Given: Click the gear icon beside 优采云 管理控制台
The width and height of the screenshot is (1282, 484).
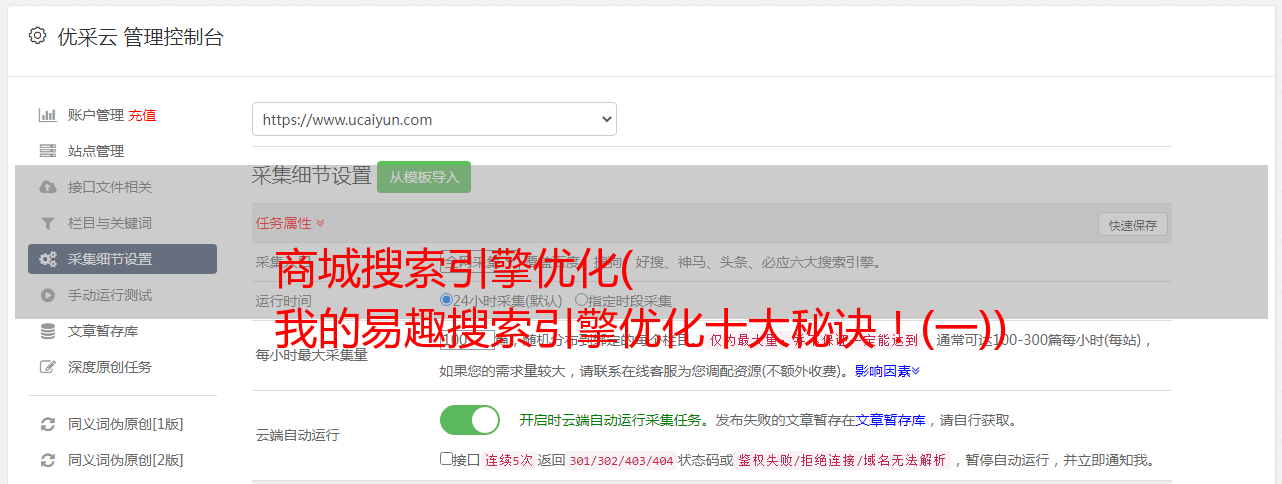Looking at the screenshot, I should coord(37,36).
